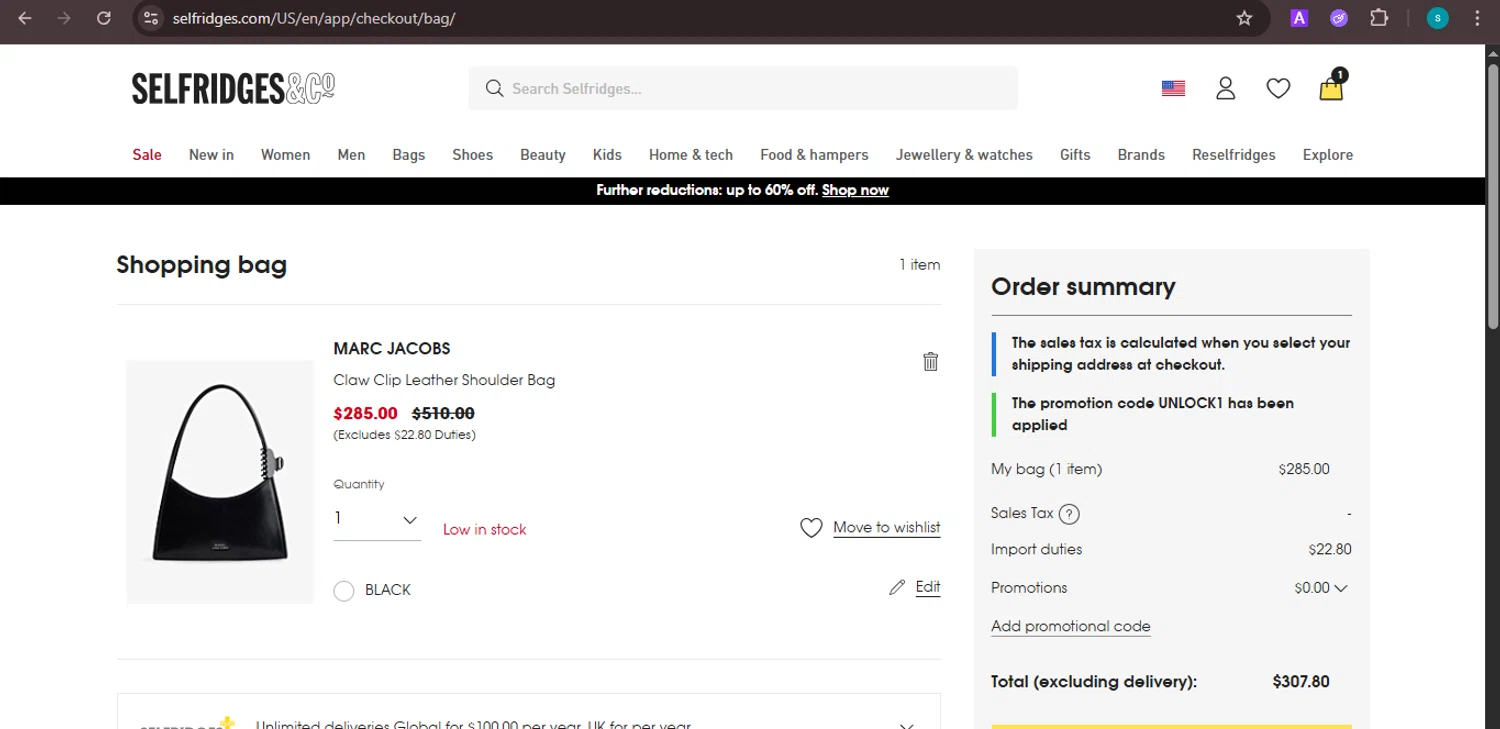The width and height of the screenshot is (1500, 729).
Task: Focus the Search Selfridges input field
Action: (x=743, y=88)
